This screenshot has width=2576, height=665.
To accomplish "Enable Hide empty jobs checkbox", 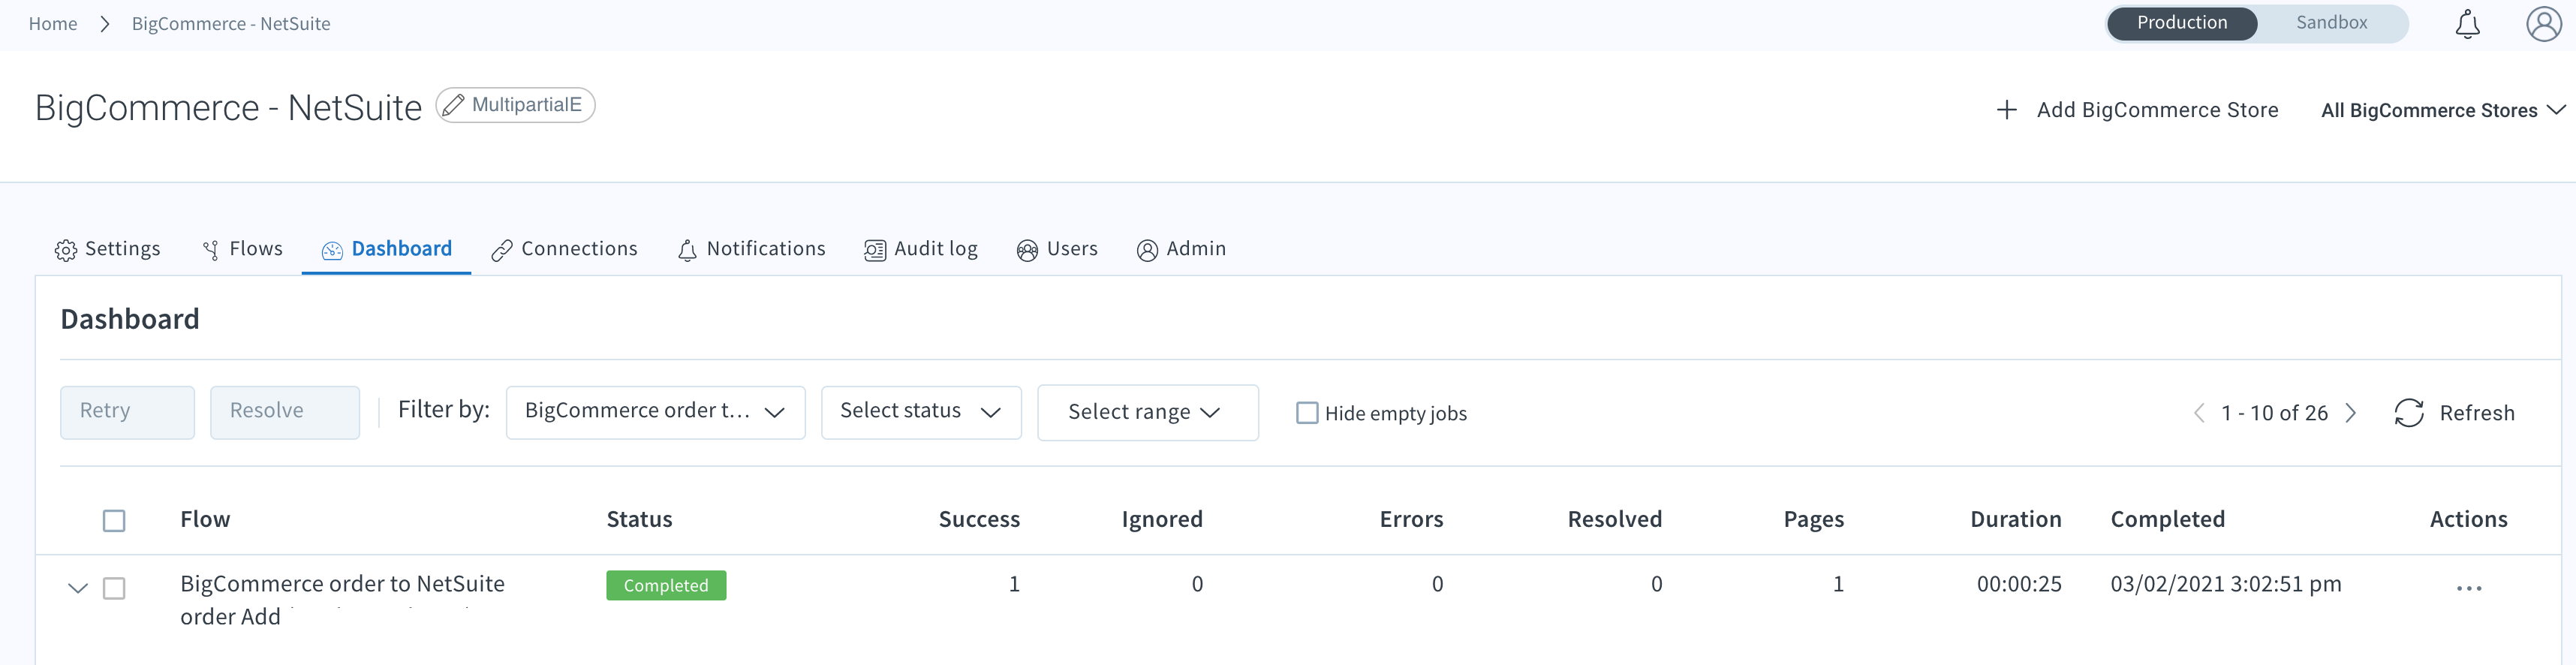I will tap(1307, 413).
